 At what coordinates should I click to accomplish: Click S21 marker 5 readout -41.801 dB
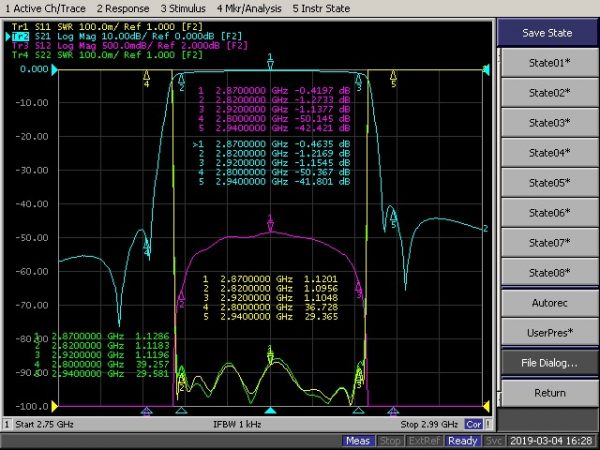[274, 182]
